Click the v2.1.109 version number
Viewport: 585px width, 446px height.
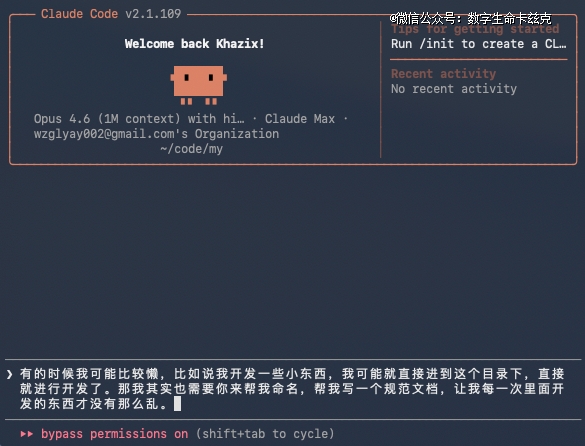pos(153,14)
